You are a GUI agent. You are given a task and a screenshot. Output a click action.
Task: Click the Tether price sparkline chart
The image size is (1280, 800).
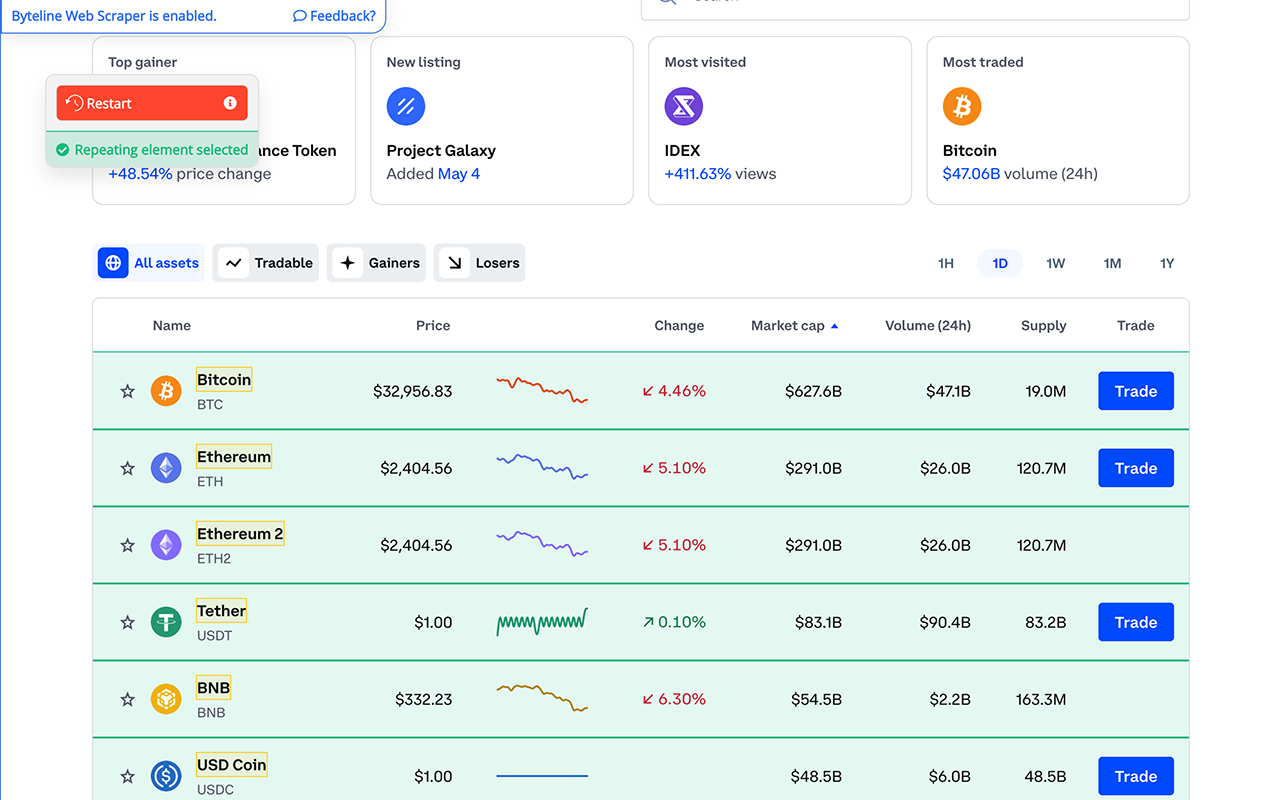542,622
